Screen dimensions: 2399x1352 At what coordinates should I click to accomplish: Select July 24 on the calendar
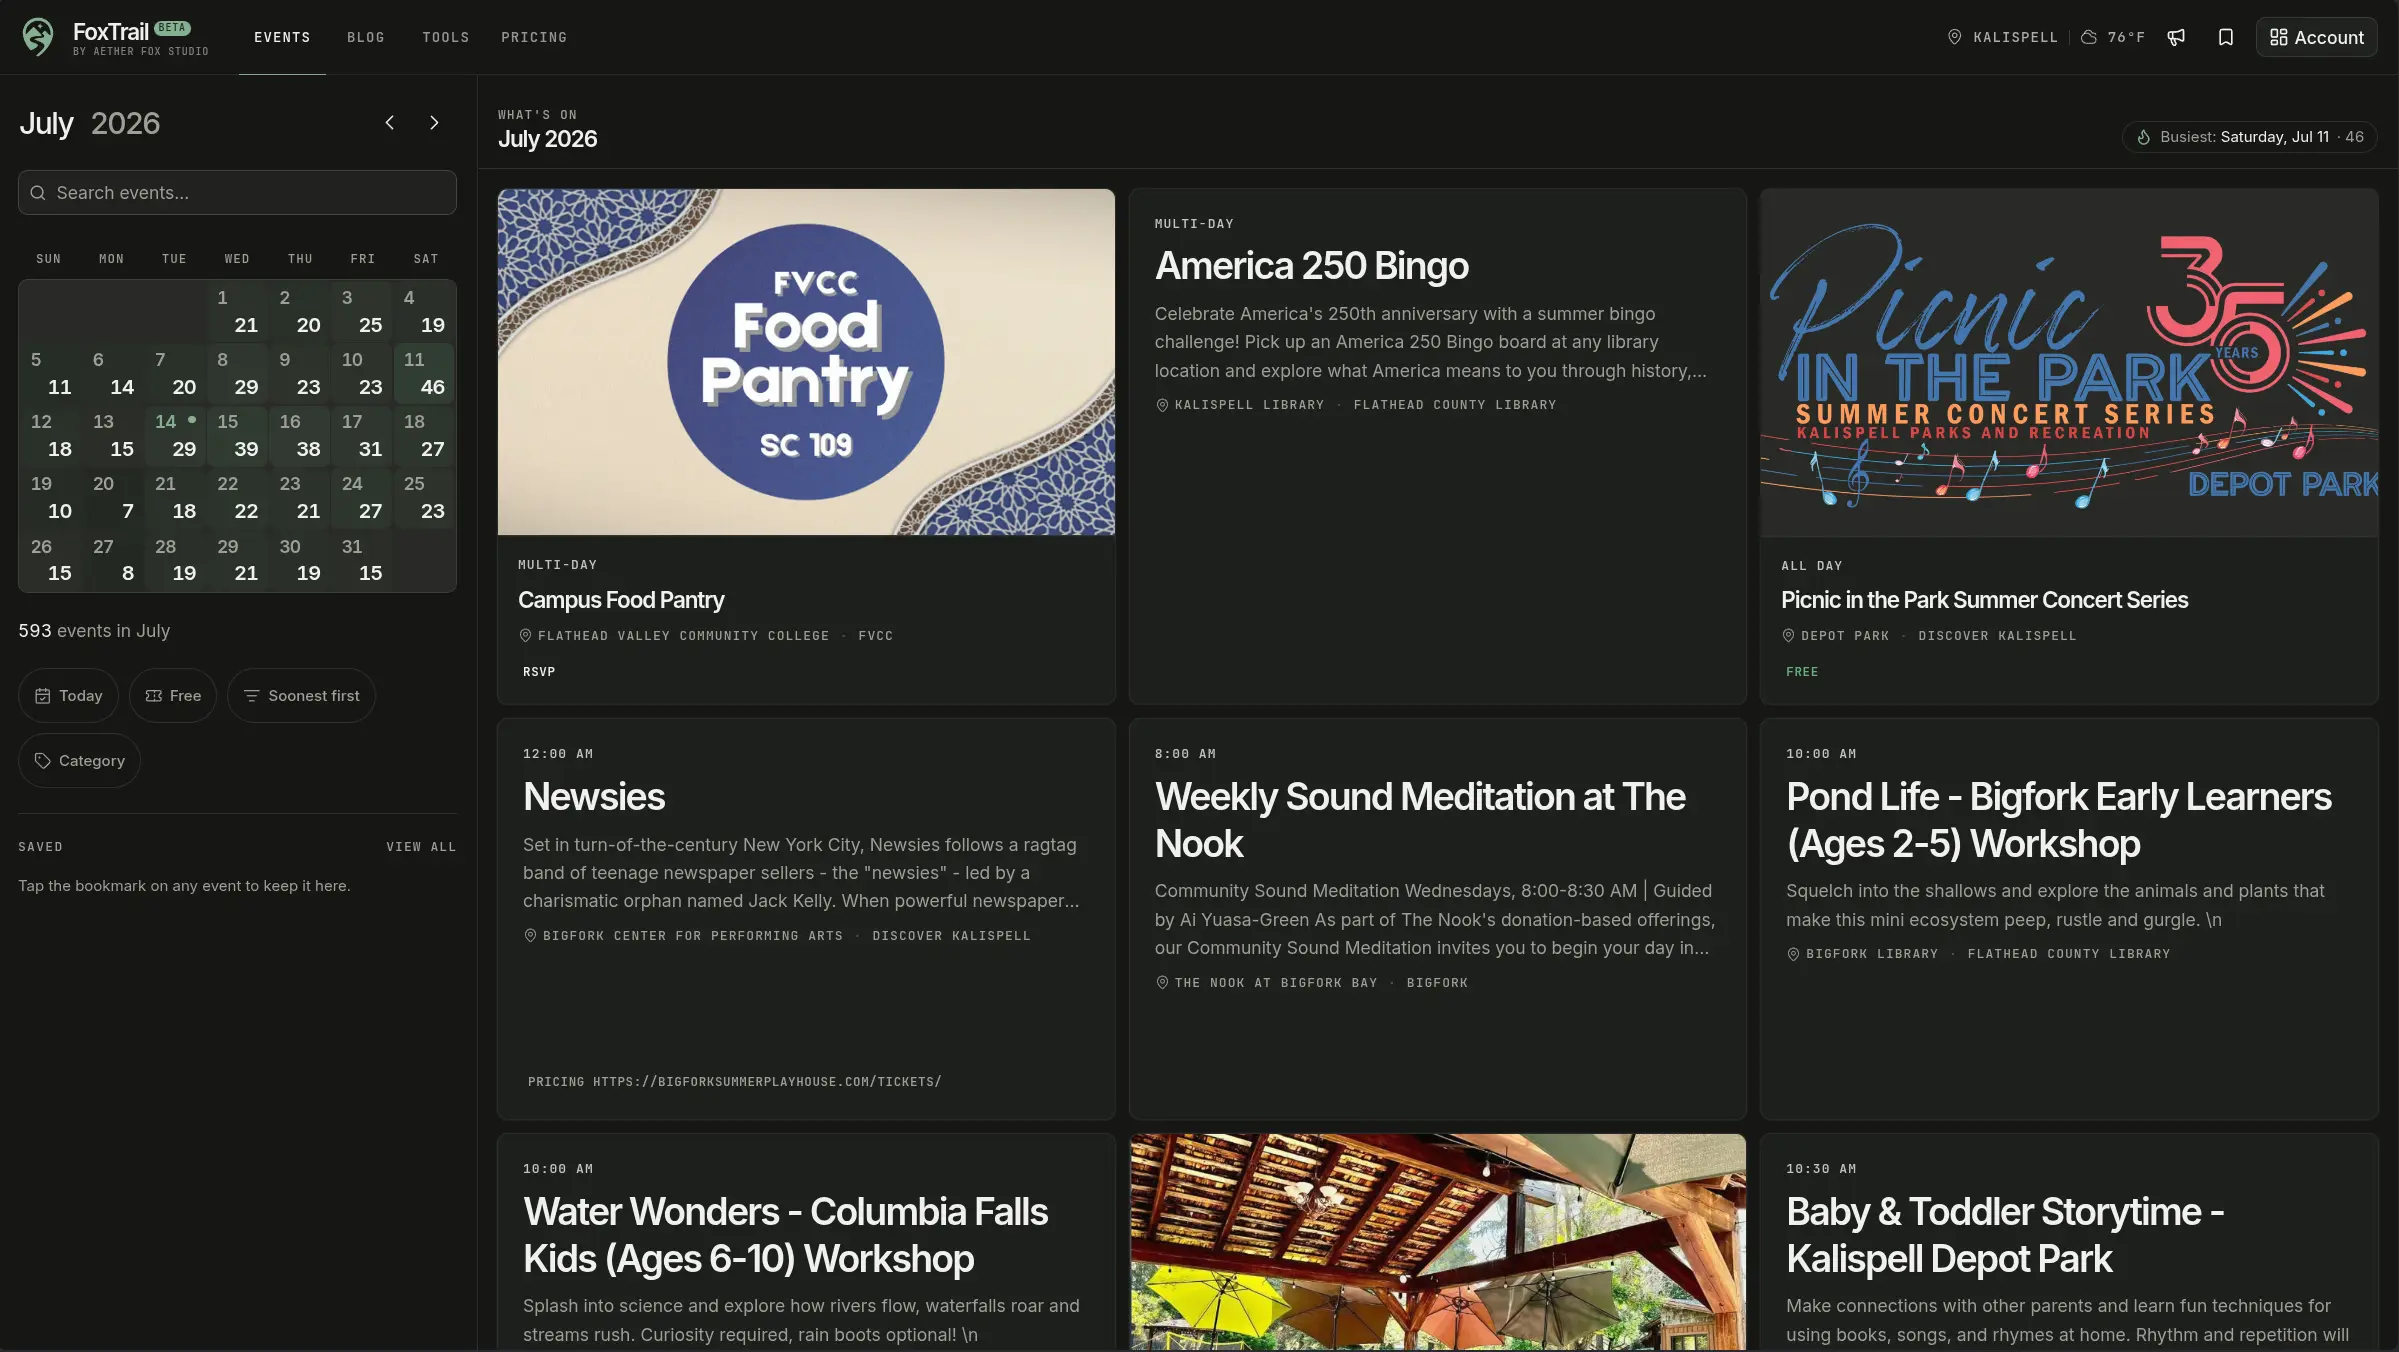point(362,497)
